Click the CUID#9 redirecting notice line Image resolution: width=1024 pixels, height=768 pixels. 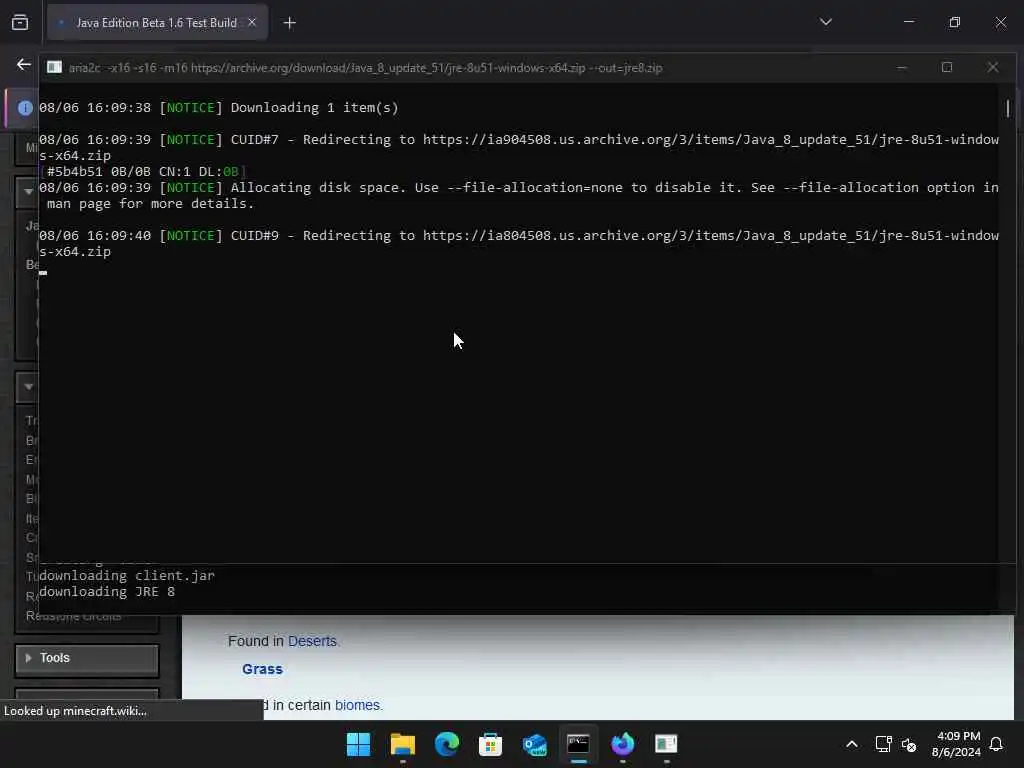click(519, 244)
